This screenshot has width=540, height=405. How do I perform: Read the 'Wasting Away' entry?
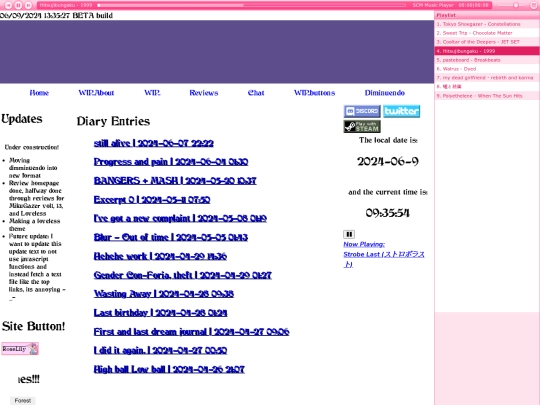164,294
